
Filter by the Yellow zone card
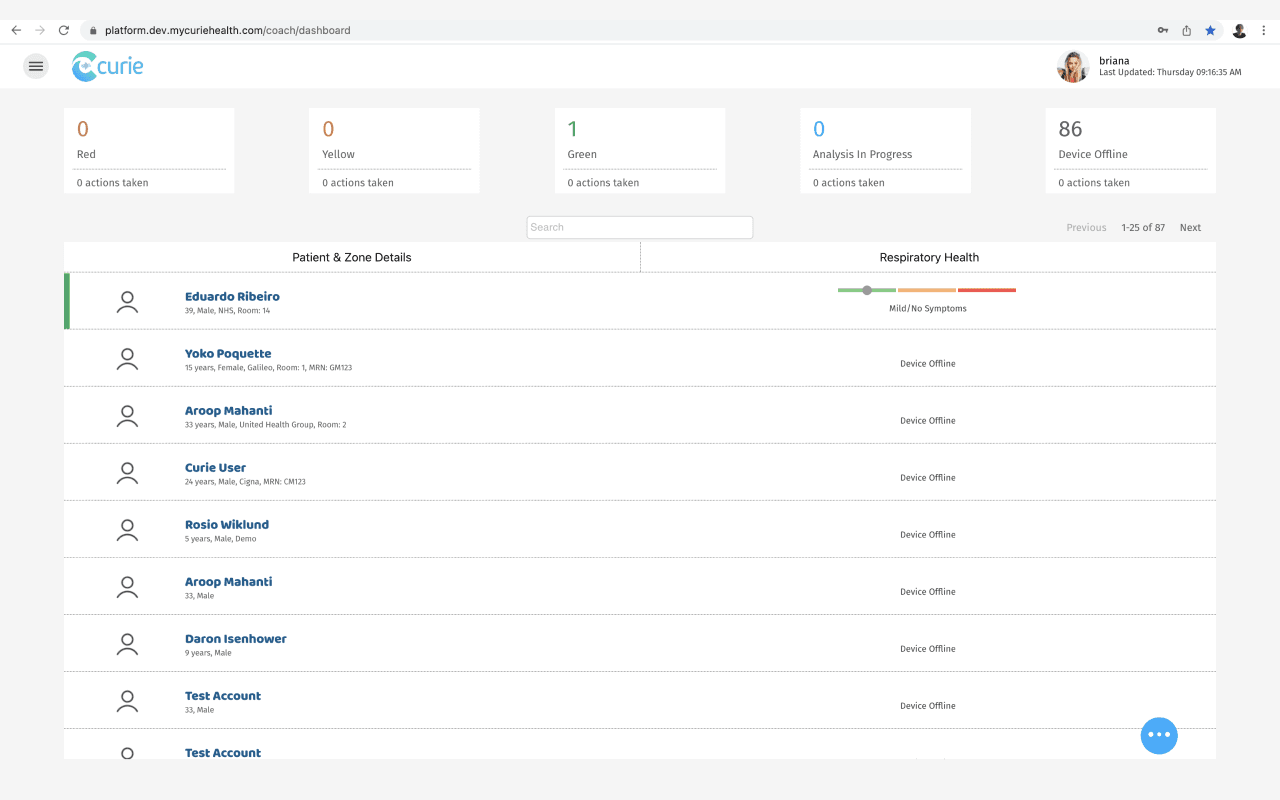pos(394,151)
